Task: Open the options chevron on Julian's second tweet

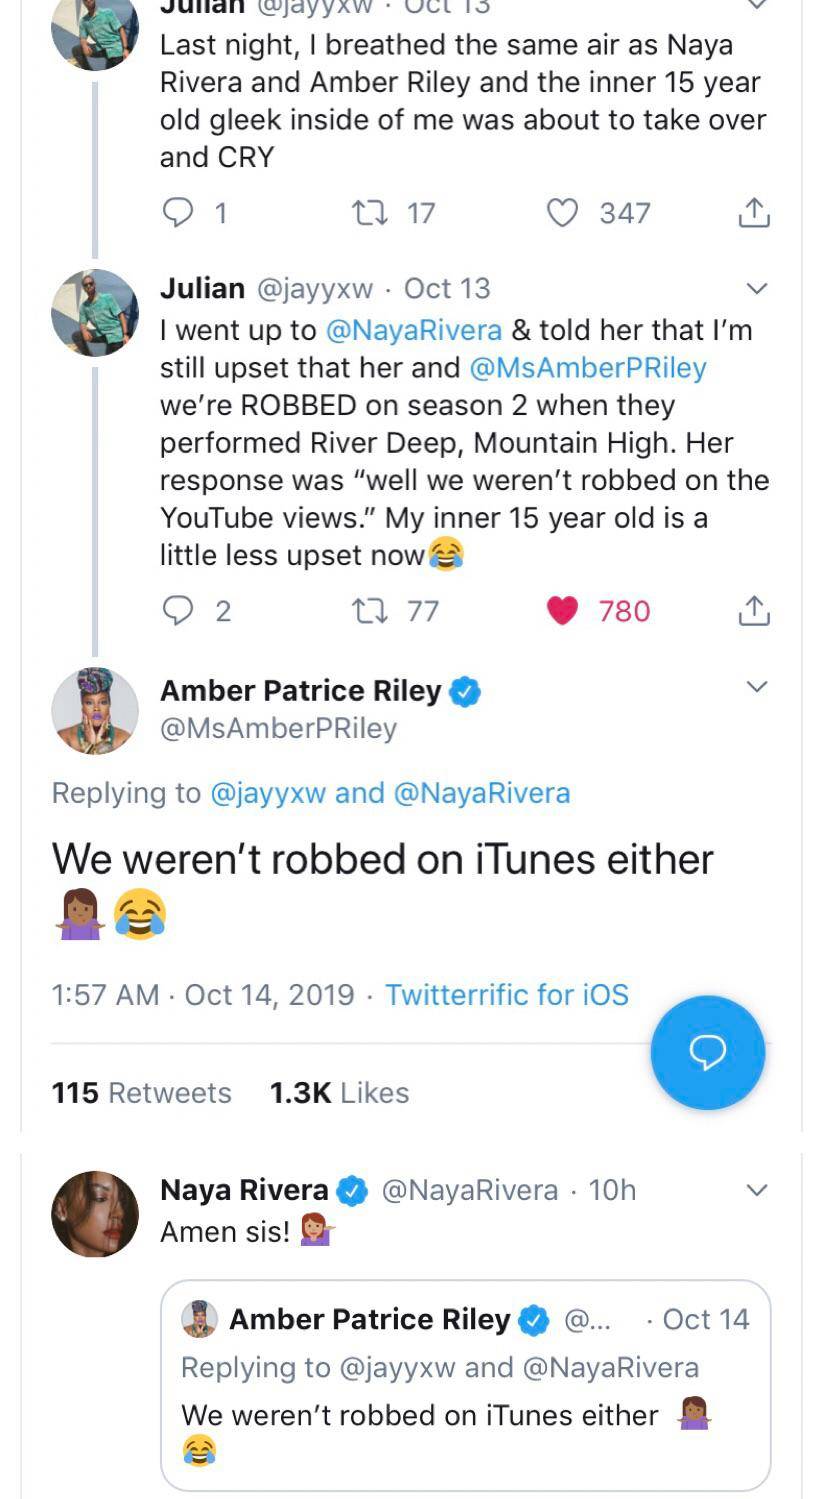Action: [755, 288]
